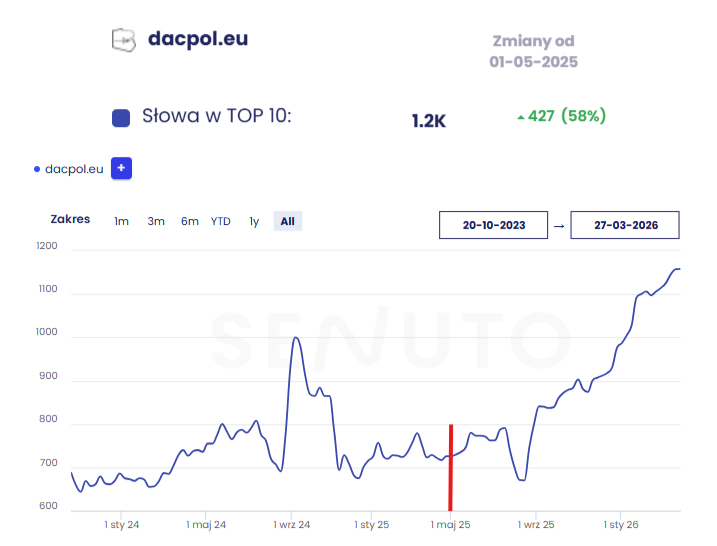Set the range to 1y
This screenshot has height=546, width=717.
254,221
